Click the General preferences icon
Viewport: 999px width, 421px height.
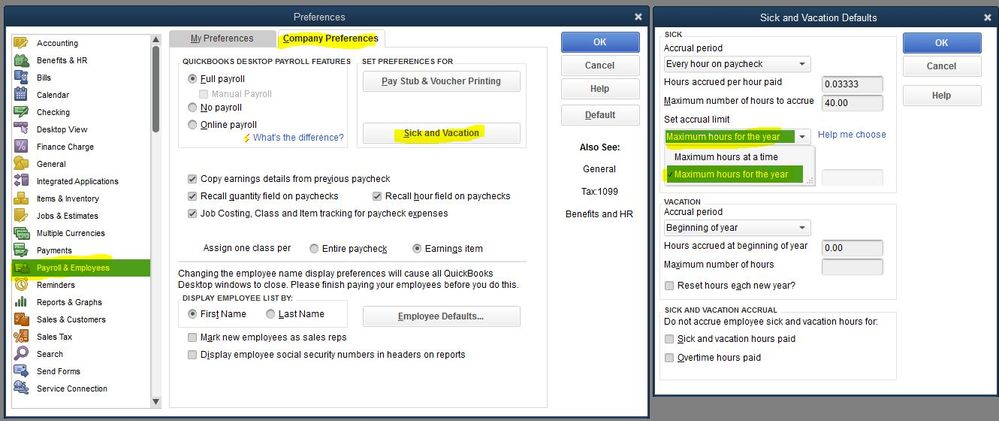tap(21, 164)
